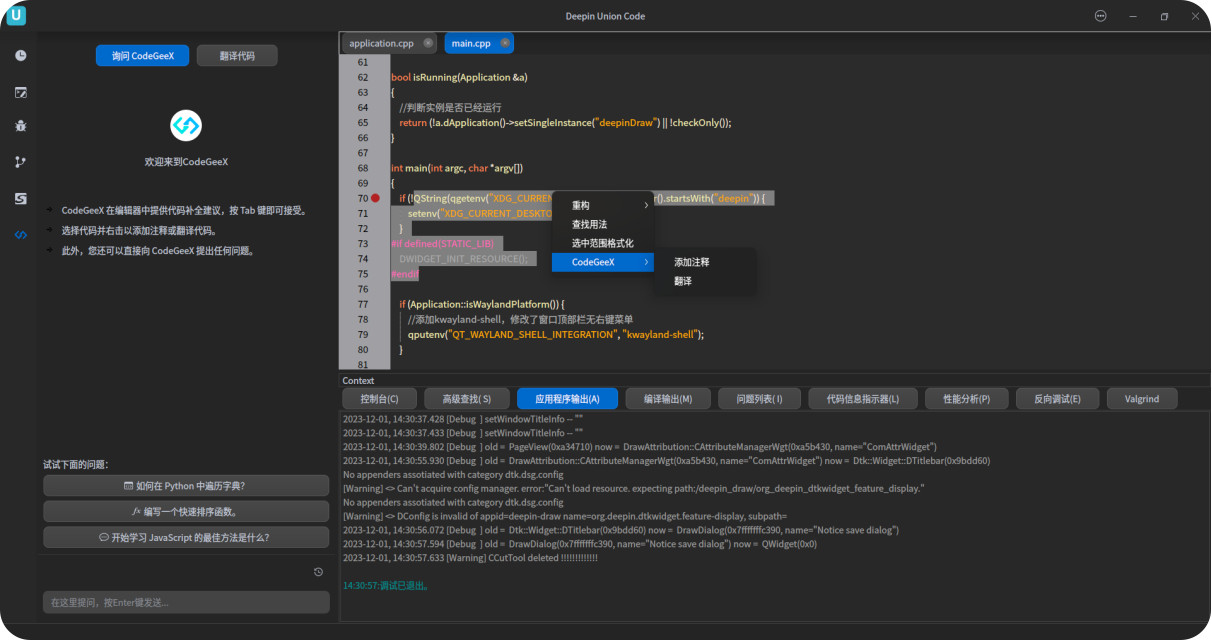1212x641 pixels.
Task: Open the 问题列表(I) tab
Action: [759, 399]
